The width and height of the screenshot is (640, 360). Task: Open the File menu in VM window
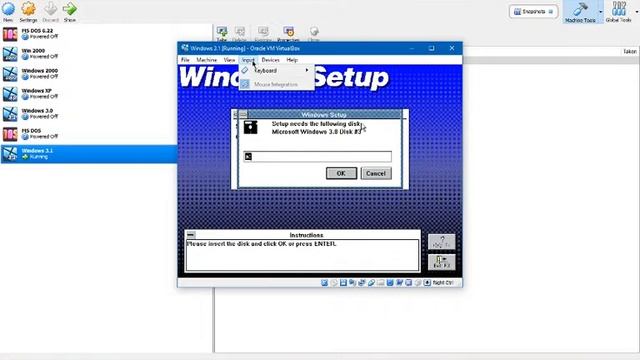pos(185,60)
